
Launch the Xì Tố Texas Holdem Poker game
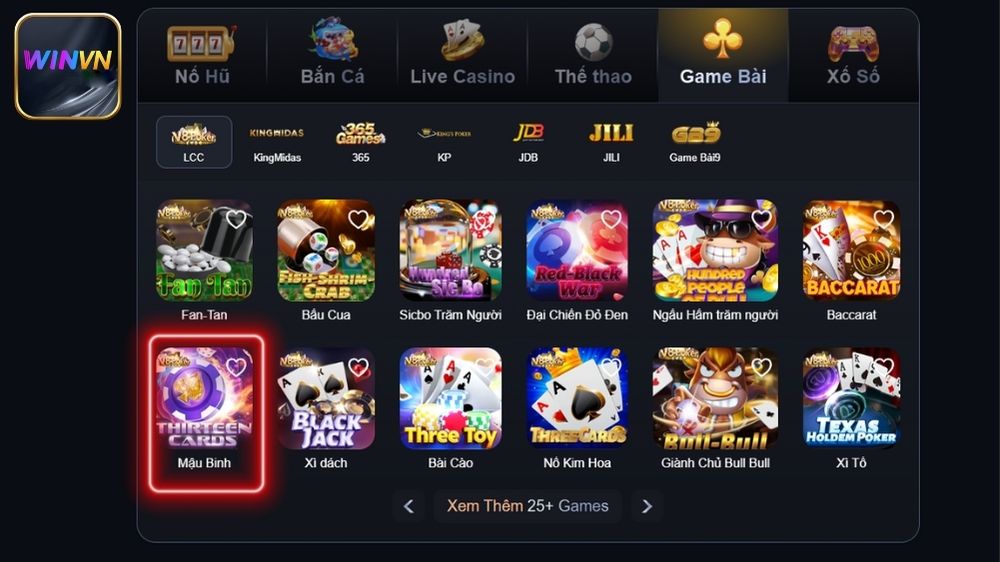[851, 398]
